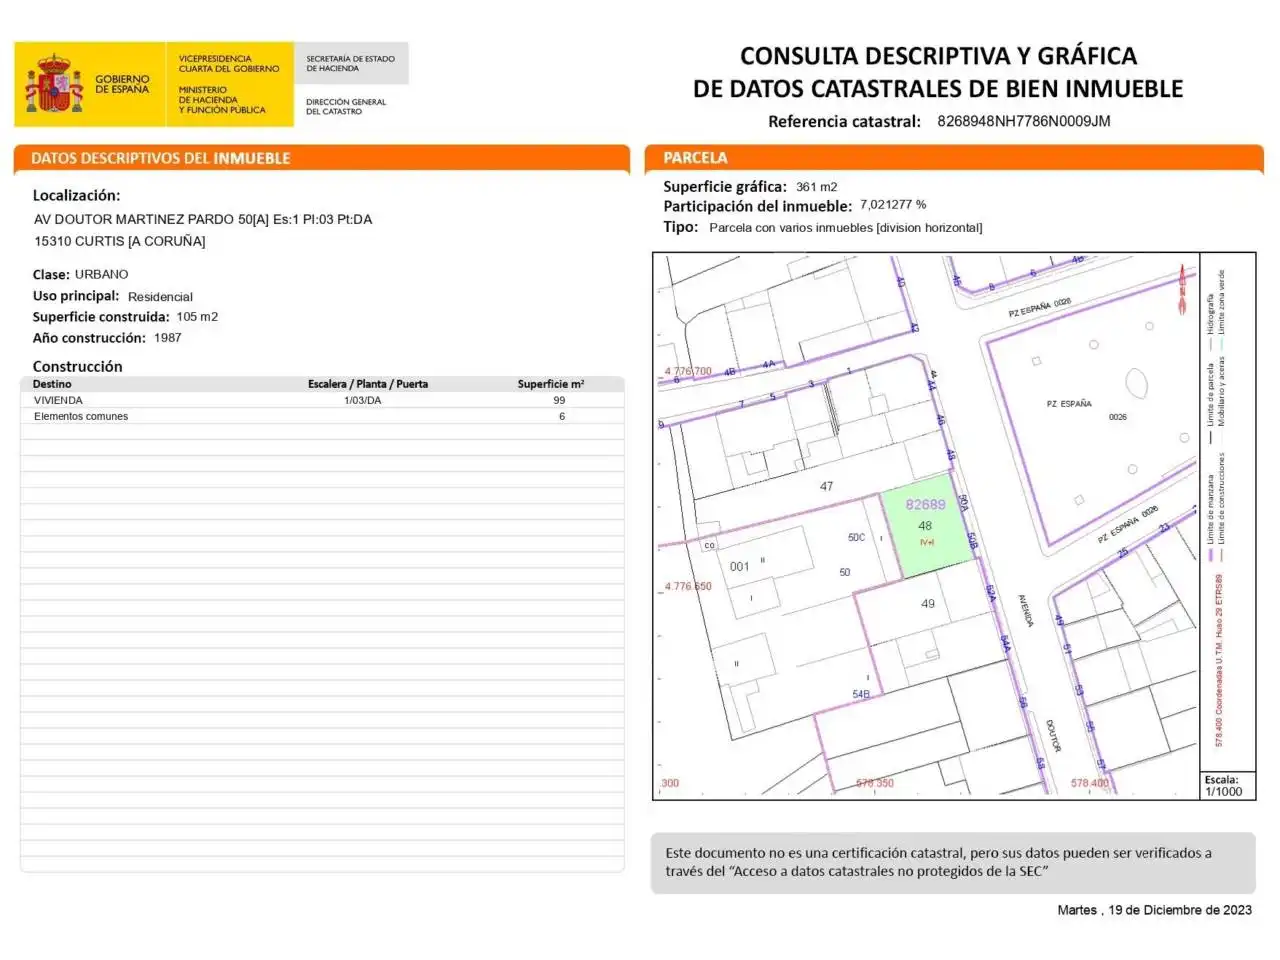Image resolution: width=1280 pixels, height=960 pixels.
Task: Click the purple '82689' block number on map
Action: click(925, 505)
